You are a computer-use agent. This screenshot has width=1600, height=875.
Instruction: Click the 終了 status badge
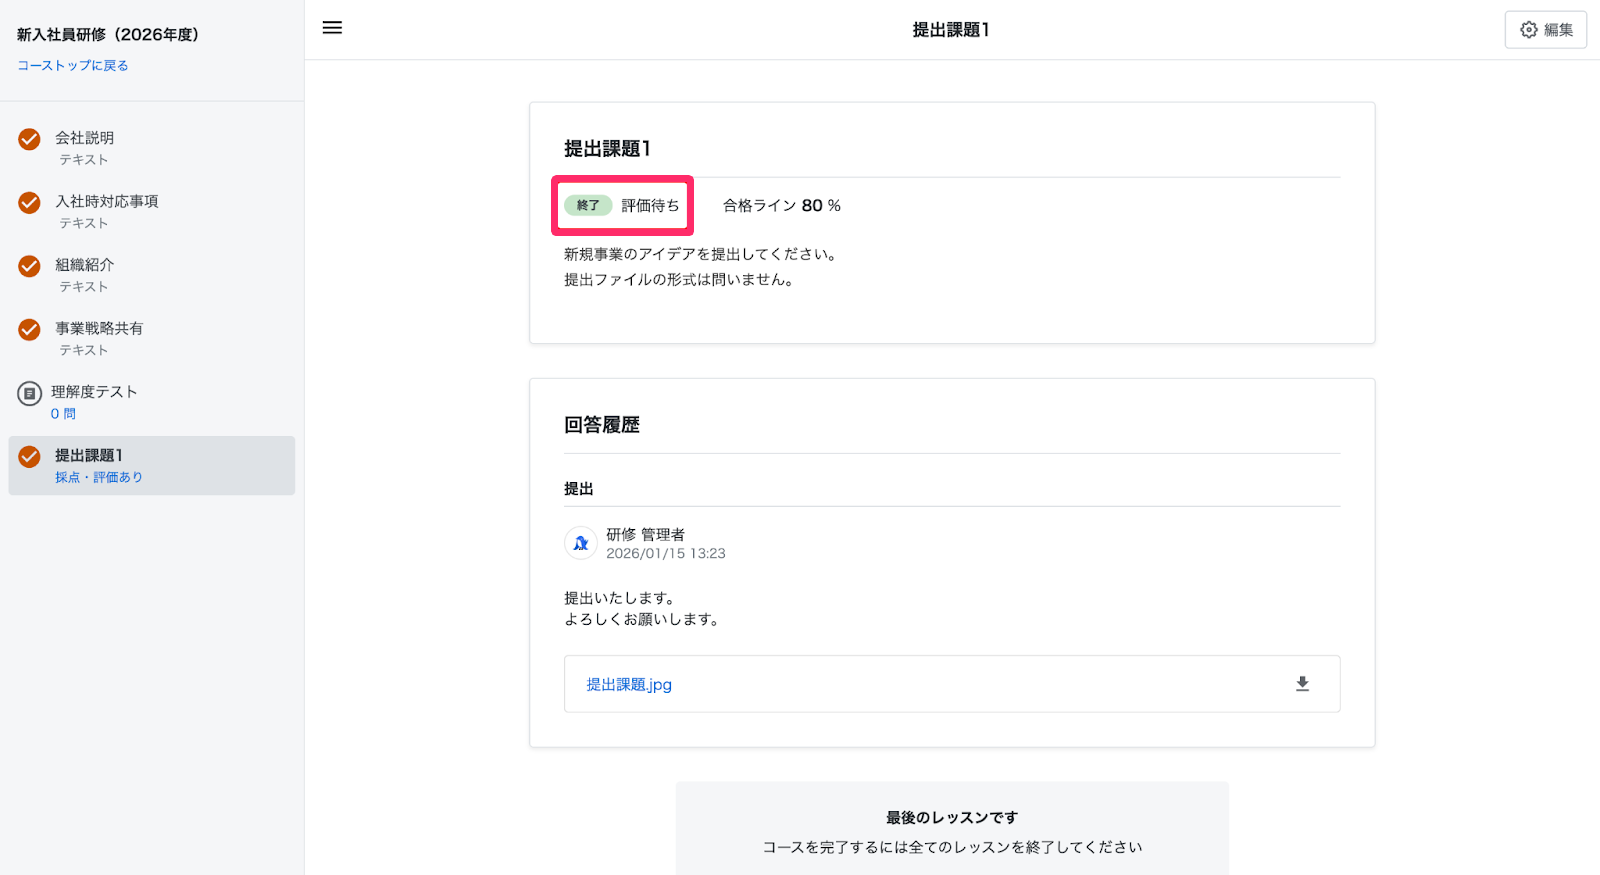[x=588, y=205]
